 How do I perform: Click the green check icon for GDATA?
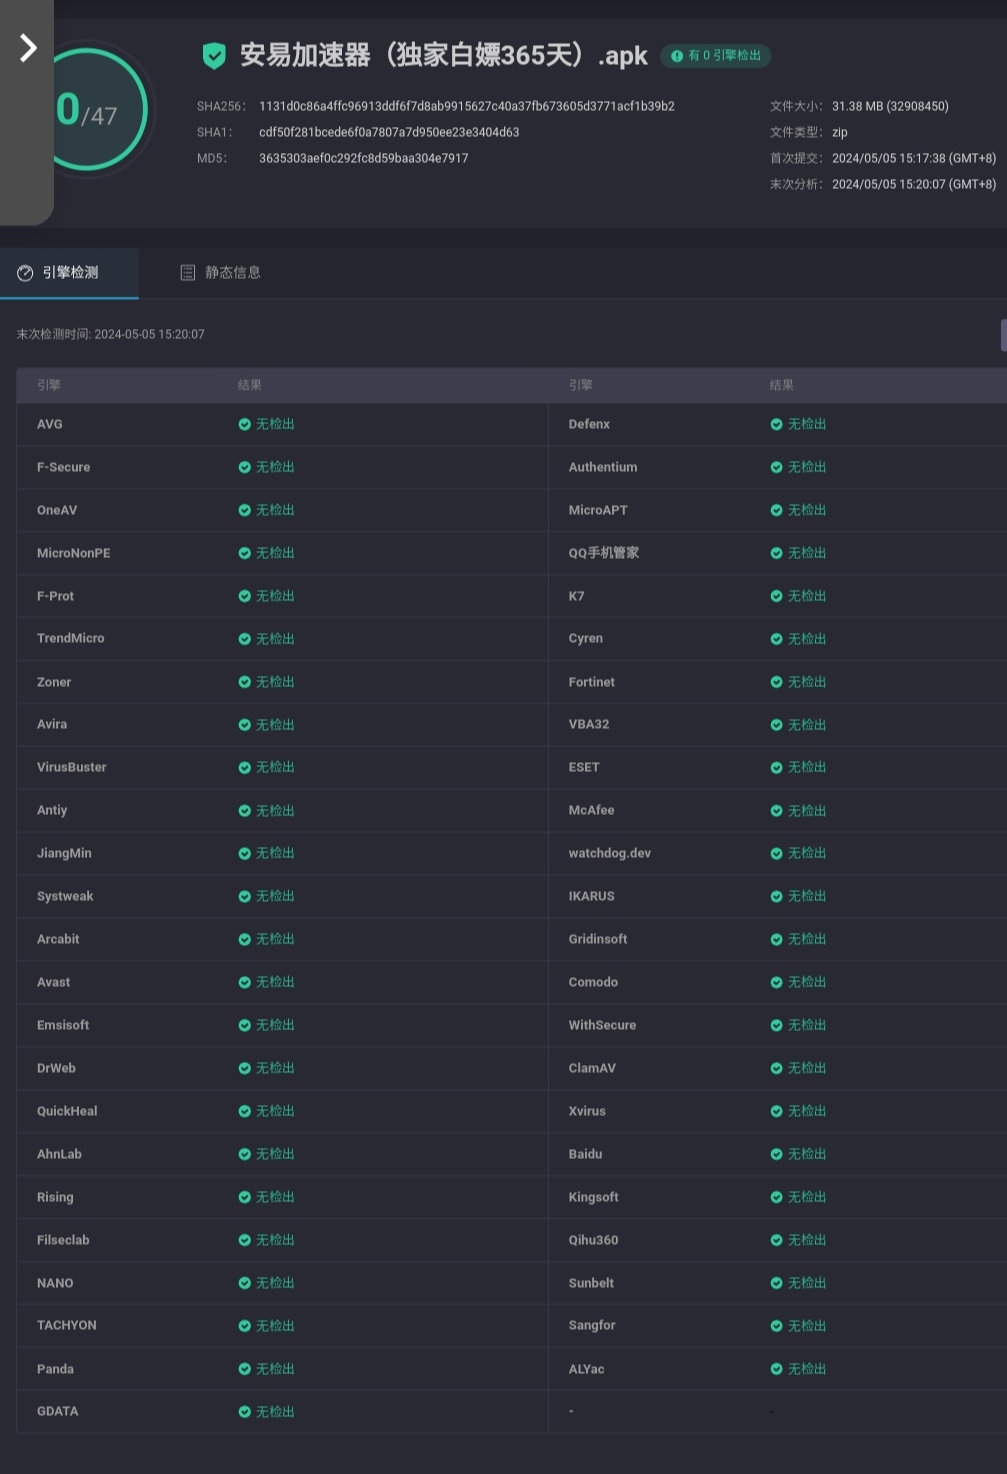pyautogui.click(x=244, y=1412)
